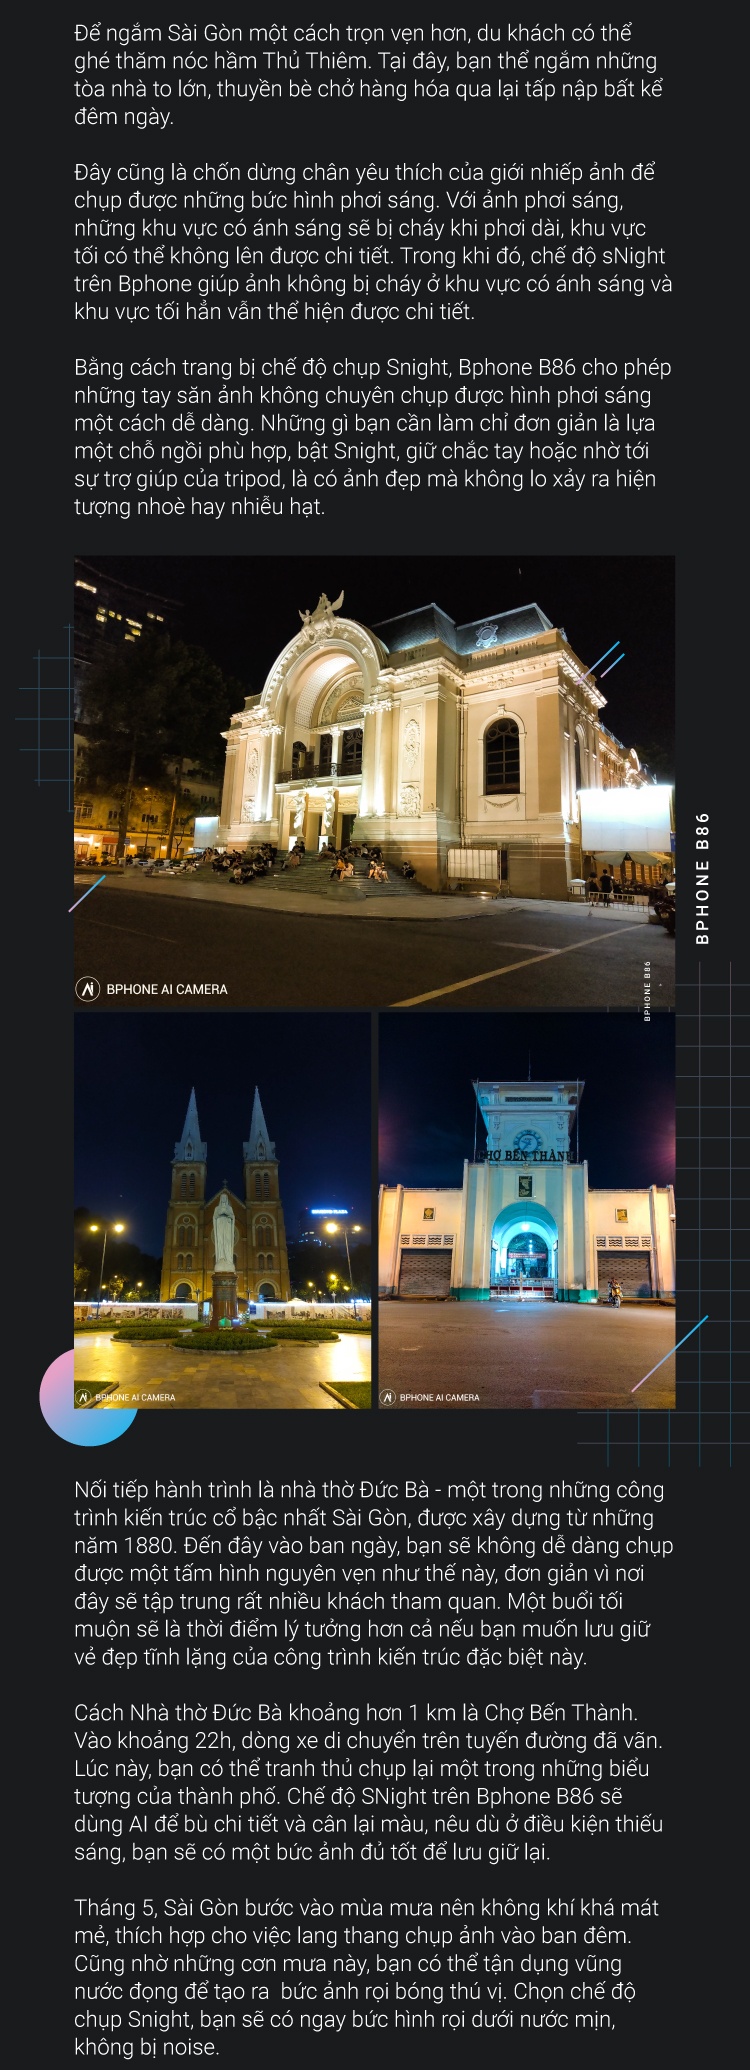Viewport: 750px width, 2070px height.
Task: Click the clock on Bến Thành market tower
Action: tap(527, 1140)
